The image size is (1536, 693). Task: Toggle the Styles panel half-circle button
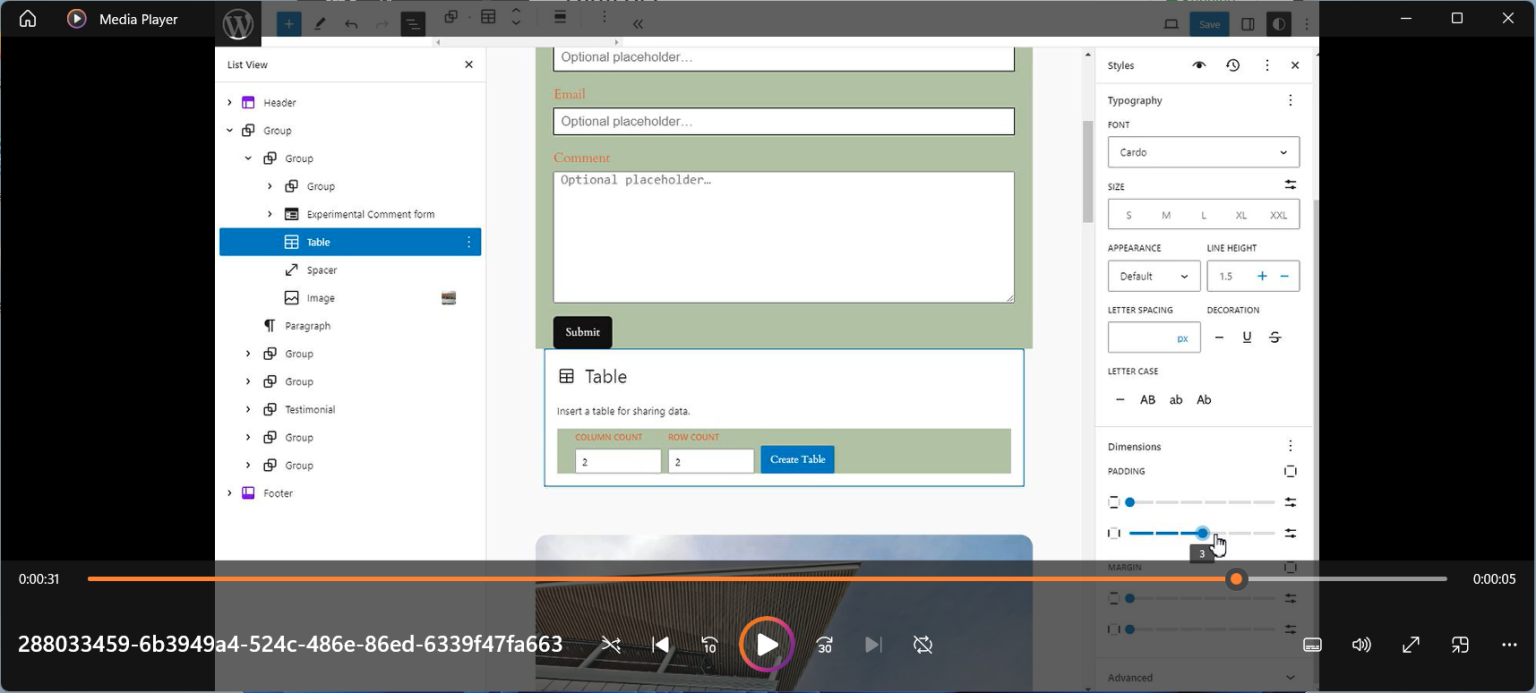pos(1278,24)
